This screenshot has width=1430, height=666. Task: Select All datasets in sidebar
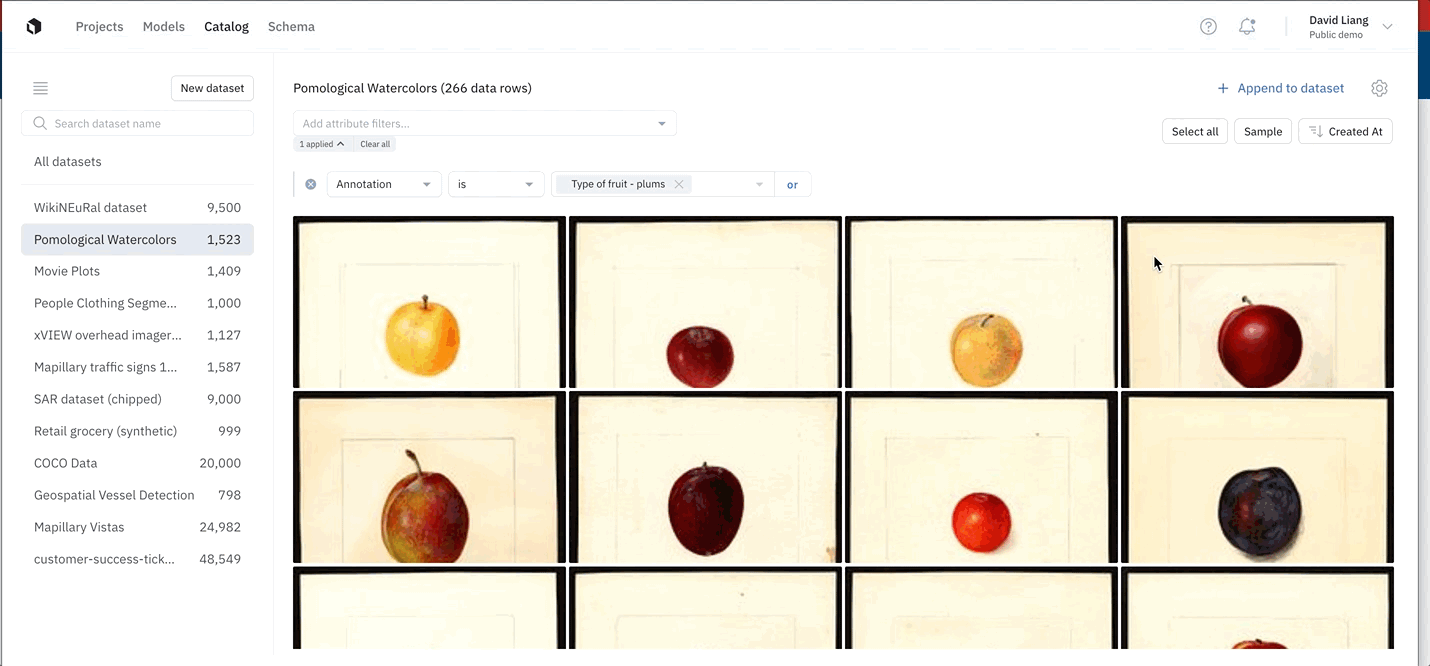67,161
